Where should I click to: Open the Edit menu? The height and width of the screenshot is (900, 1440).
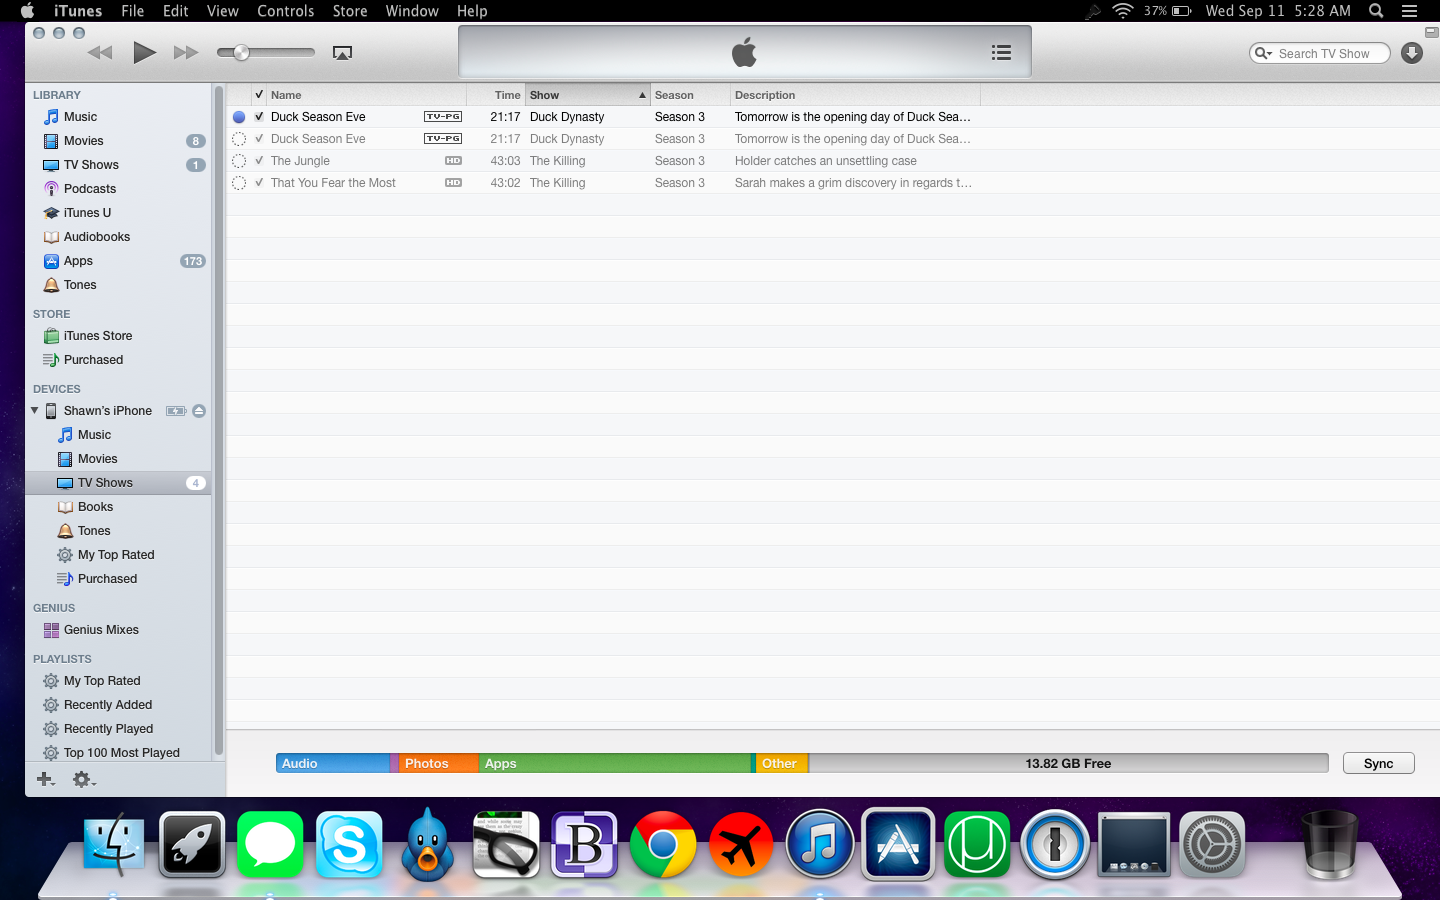click(x=176, y=11)
